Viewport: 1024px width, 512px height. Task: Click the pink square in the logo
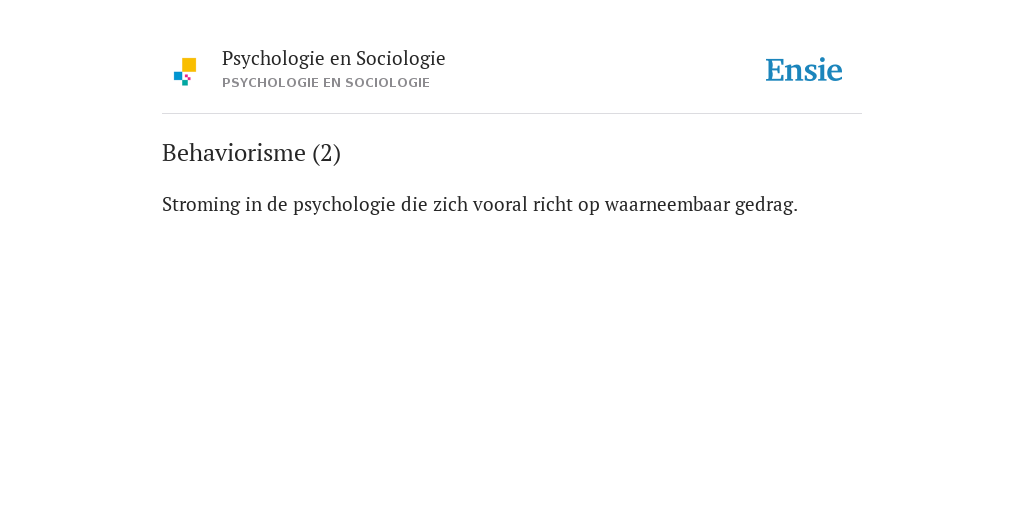click(188, 77)
